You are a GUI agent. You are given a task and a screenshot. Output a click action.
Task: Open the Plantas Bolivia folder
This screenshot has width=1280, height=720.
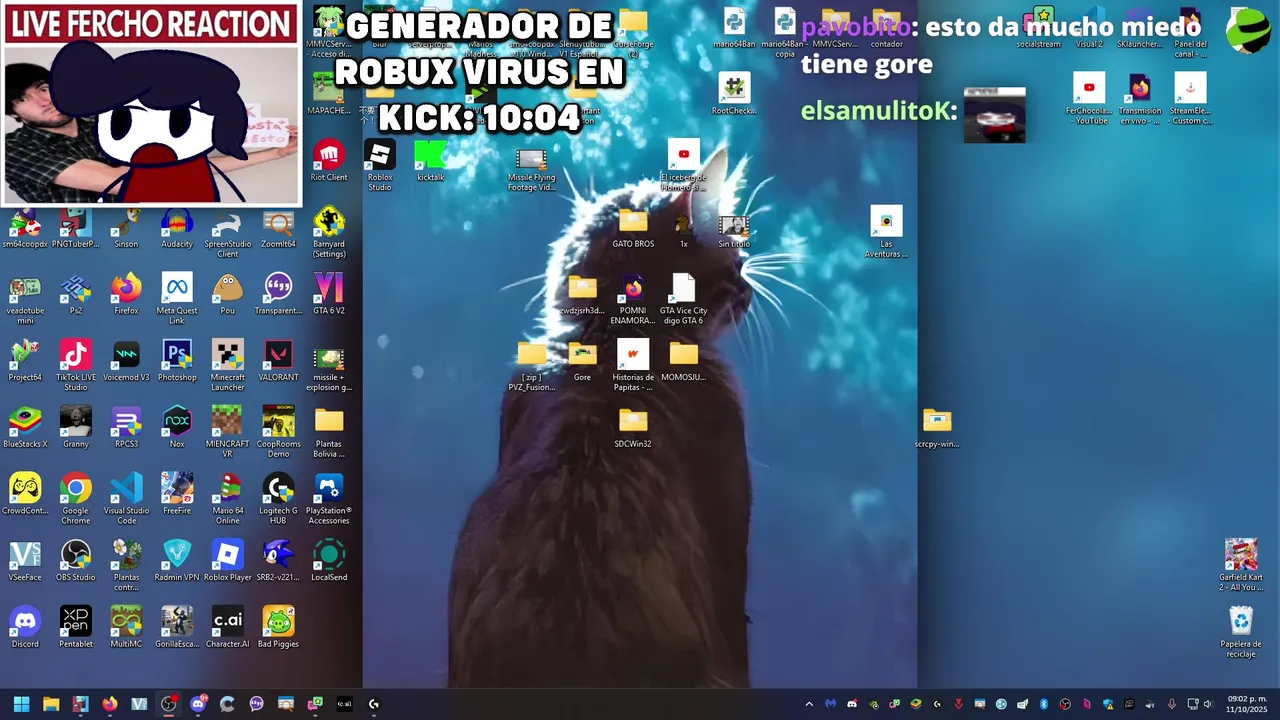329,433
